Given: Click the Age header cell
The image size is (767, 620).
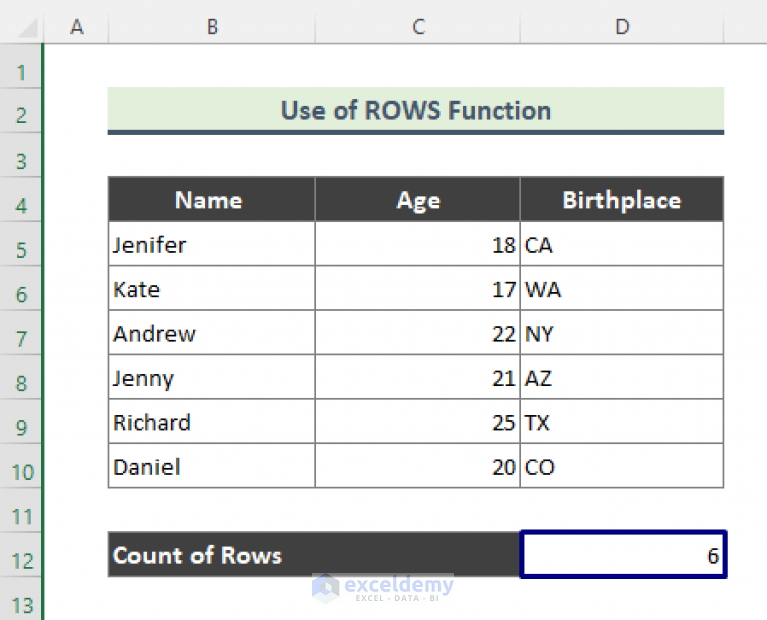Looking at the screenshot, I should (418, 199).
